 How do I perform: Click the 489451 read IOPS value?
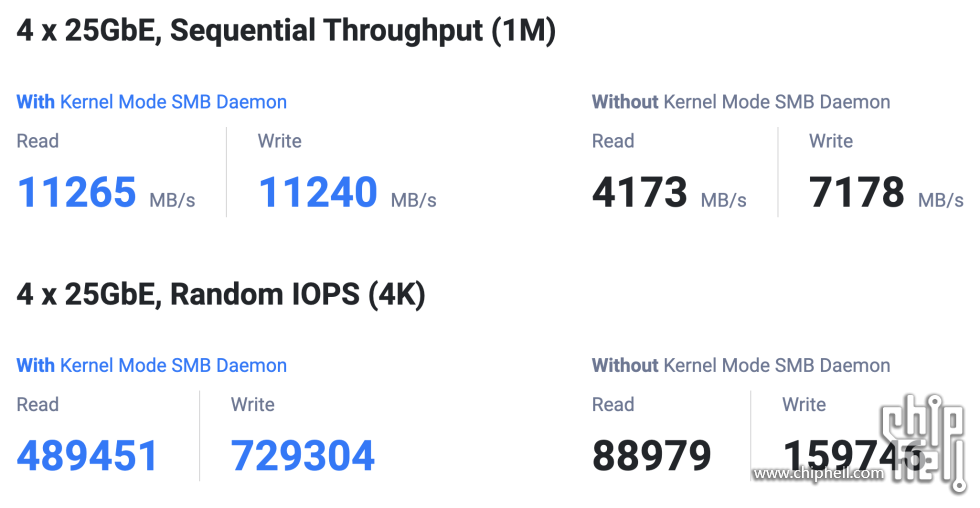pyautogui.click(x=88, y=456)
